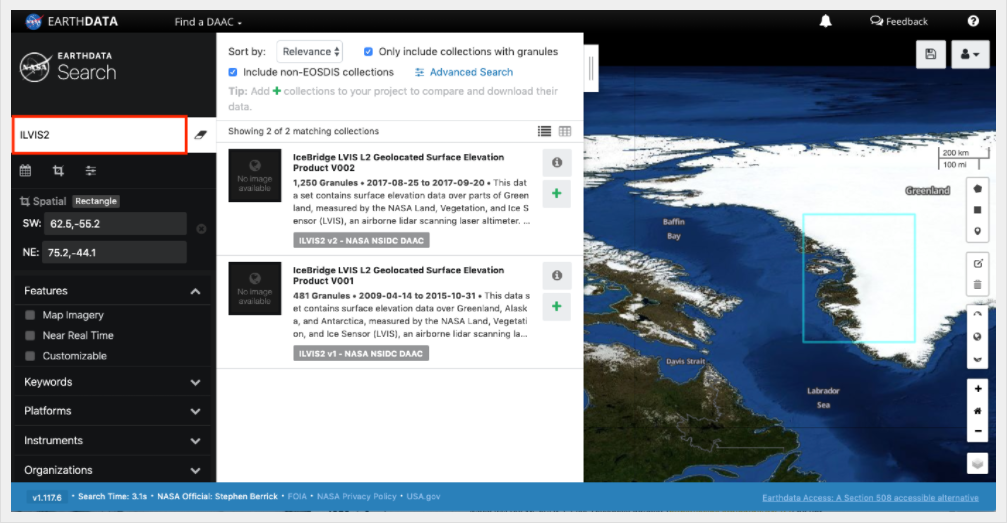Image resolution: width=1008 pixels, height=523 pixels.
Task: Open the help question mark
Action: [973, 21]
